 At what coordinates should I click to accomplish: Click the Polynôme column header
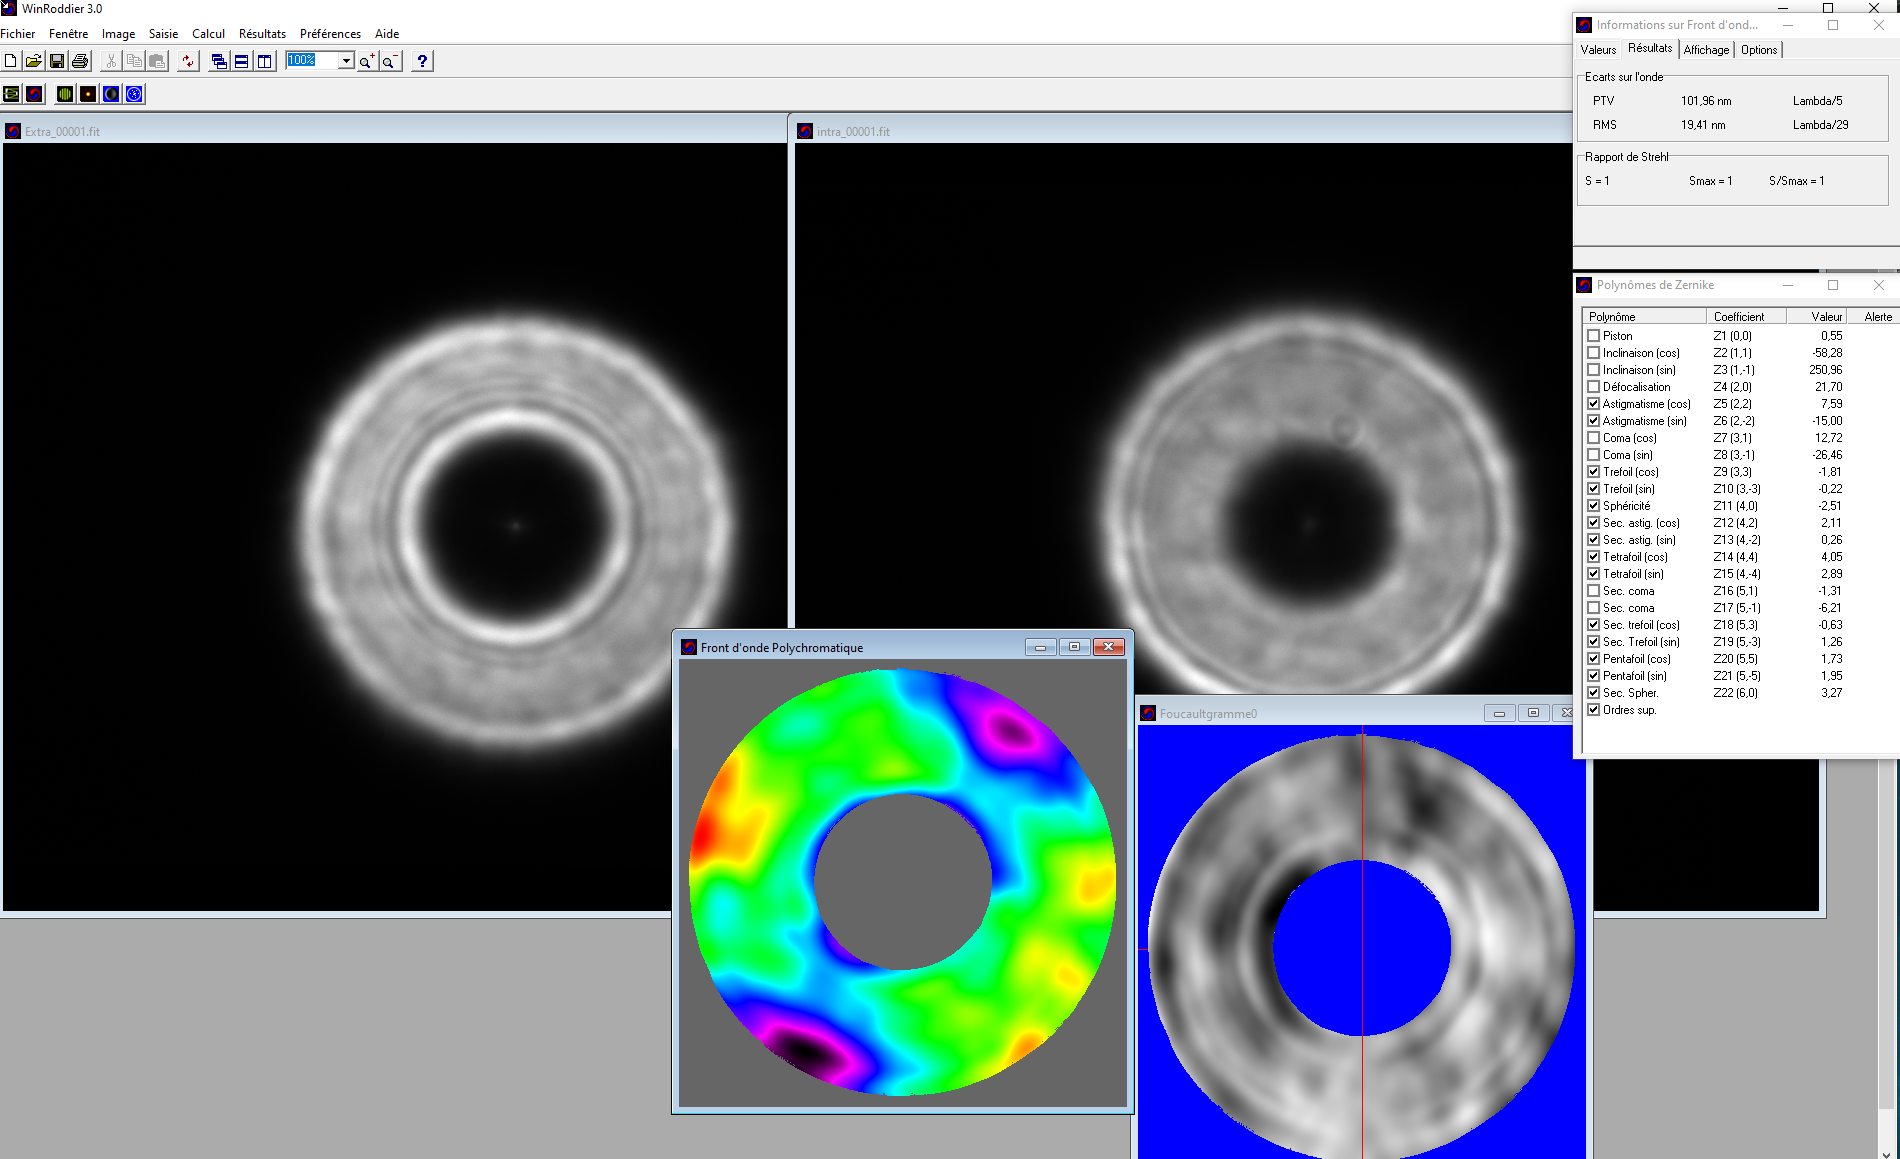point(1644,317)
